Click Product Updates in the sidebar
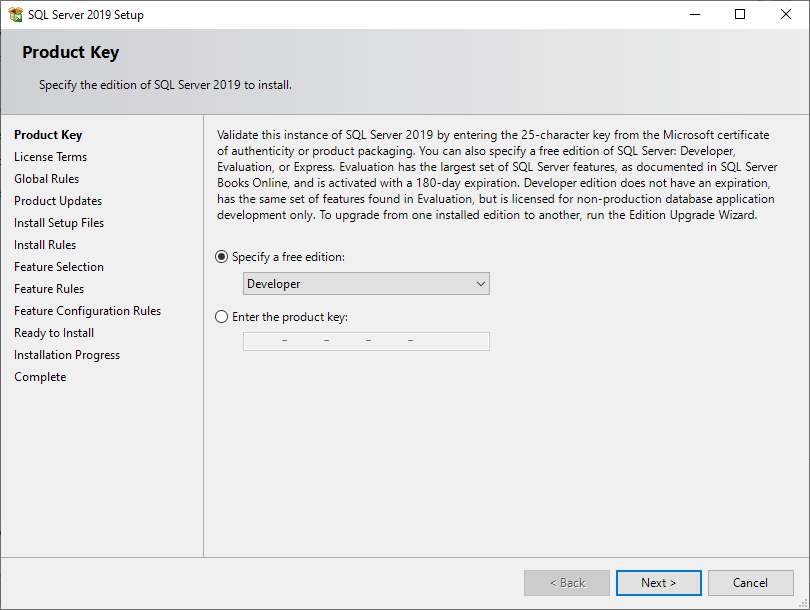 tap(58, 201)
